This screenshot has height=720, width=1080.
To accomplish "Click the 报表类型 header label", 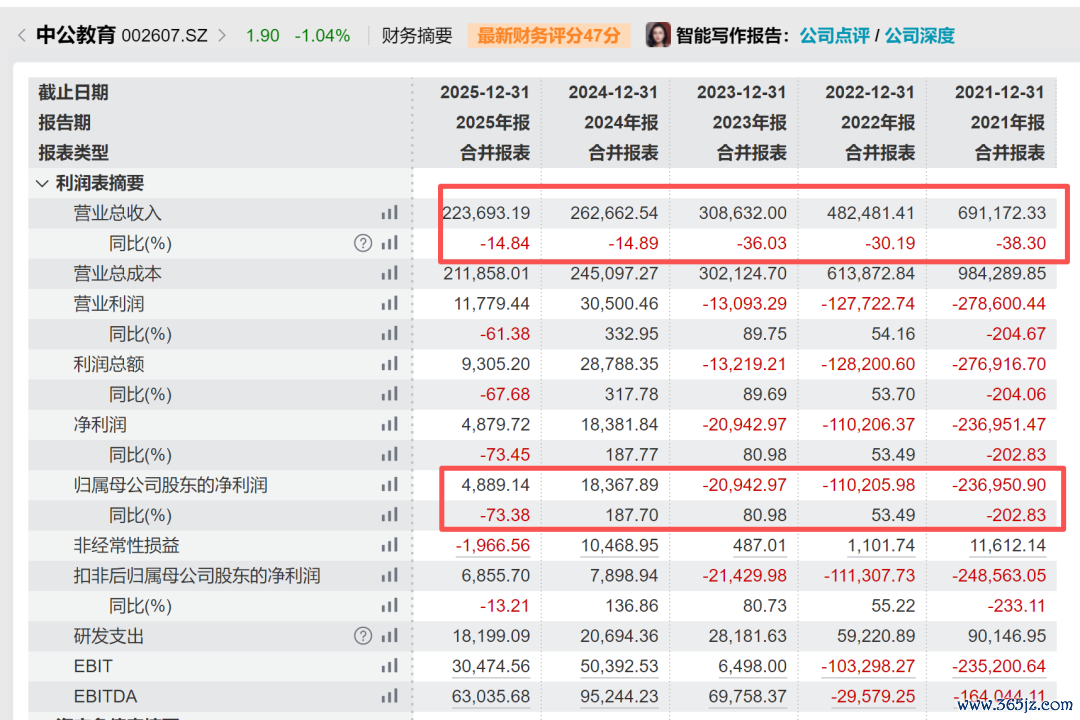I will click(x=73, y=153).
